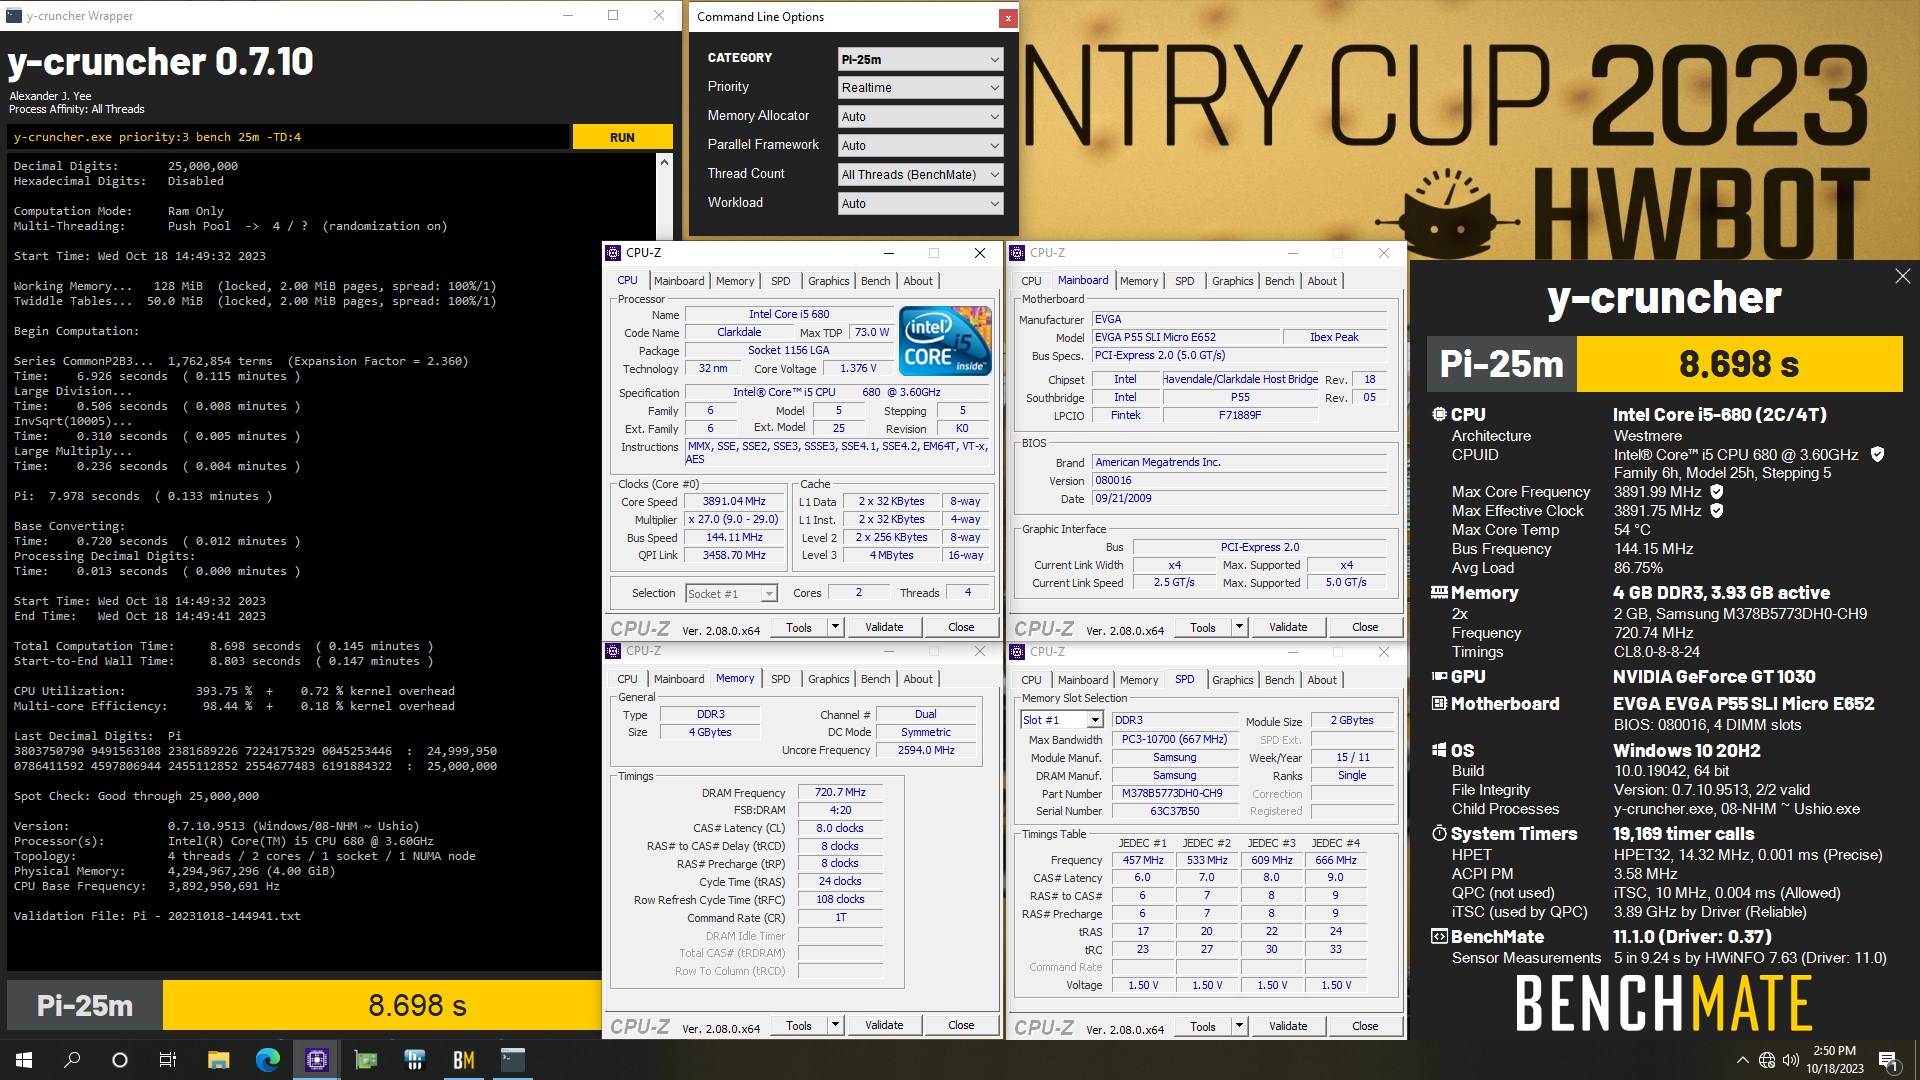
Task: Click the verified shield beside 3891.75 MHz
Action: [x=1717, y=510]
